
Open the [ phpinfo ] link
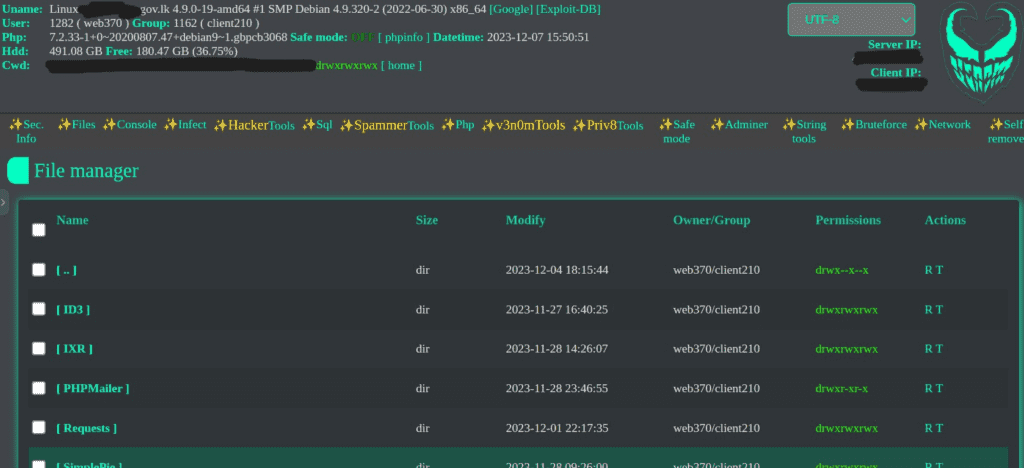404,37
